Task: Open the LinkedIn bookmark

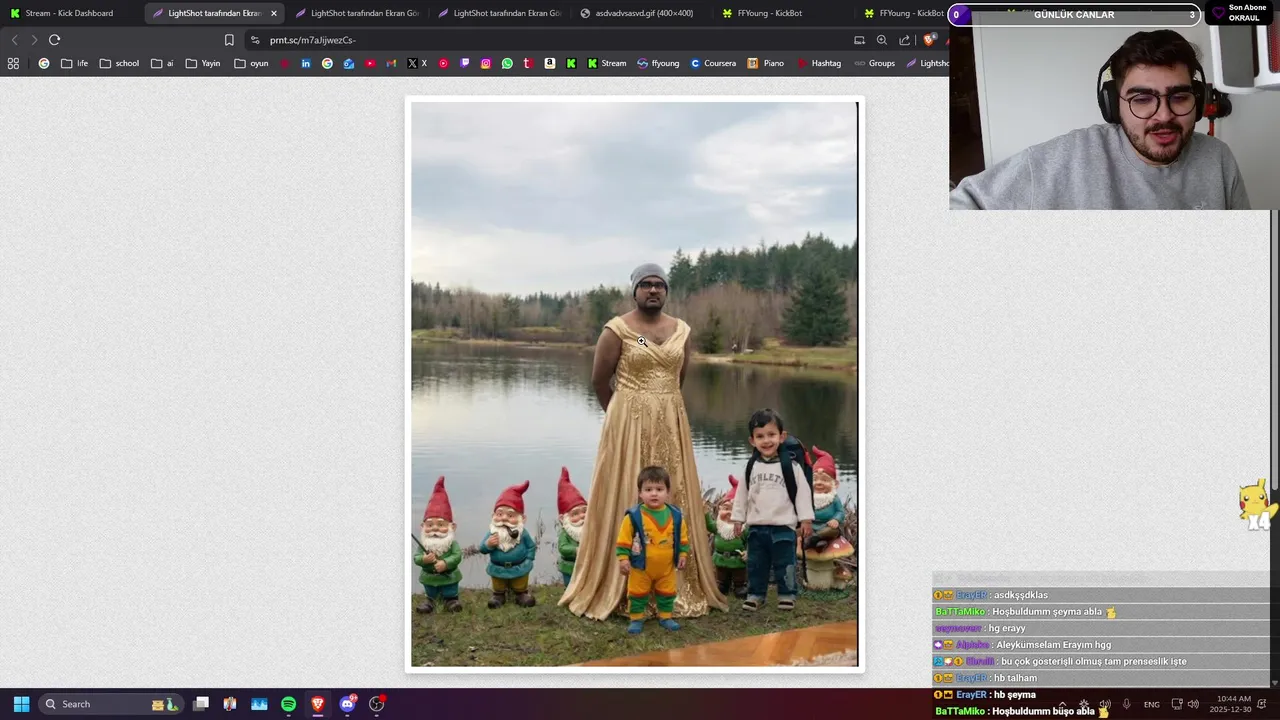Action: (x=306, y=63)
